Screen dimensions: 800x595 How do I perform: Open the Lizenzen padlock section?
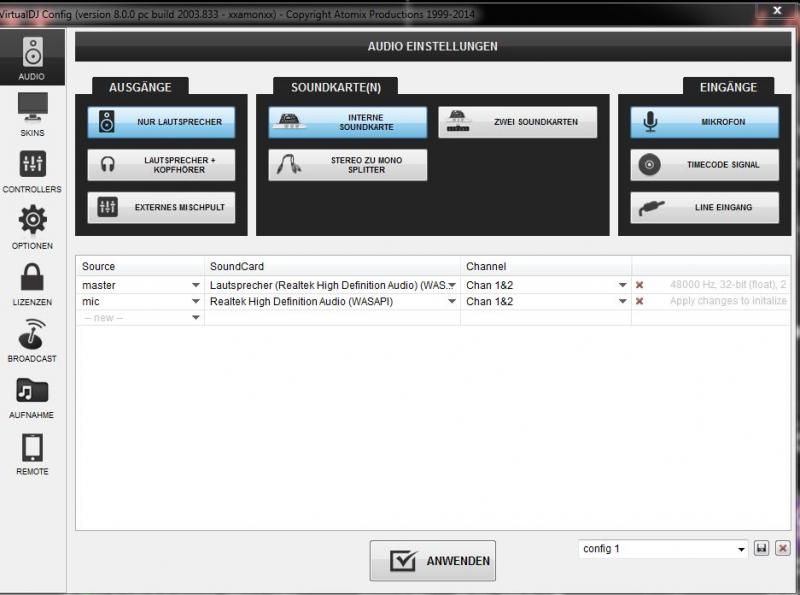[32, 284]
